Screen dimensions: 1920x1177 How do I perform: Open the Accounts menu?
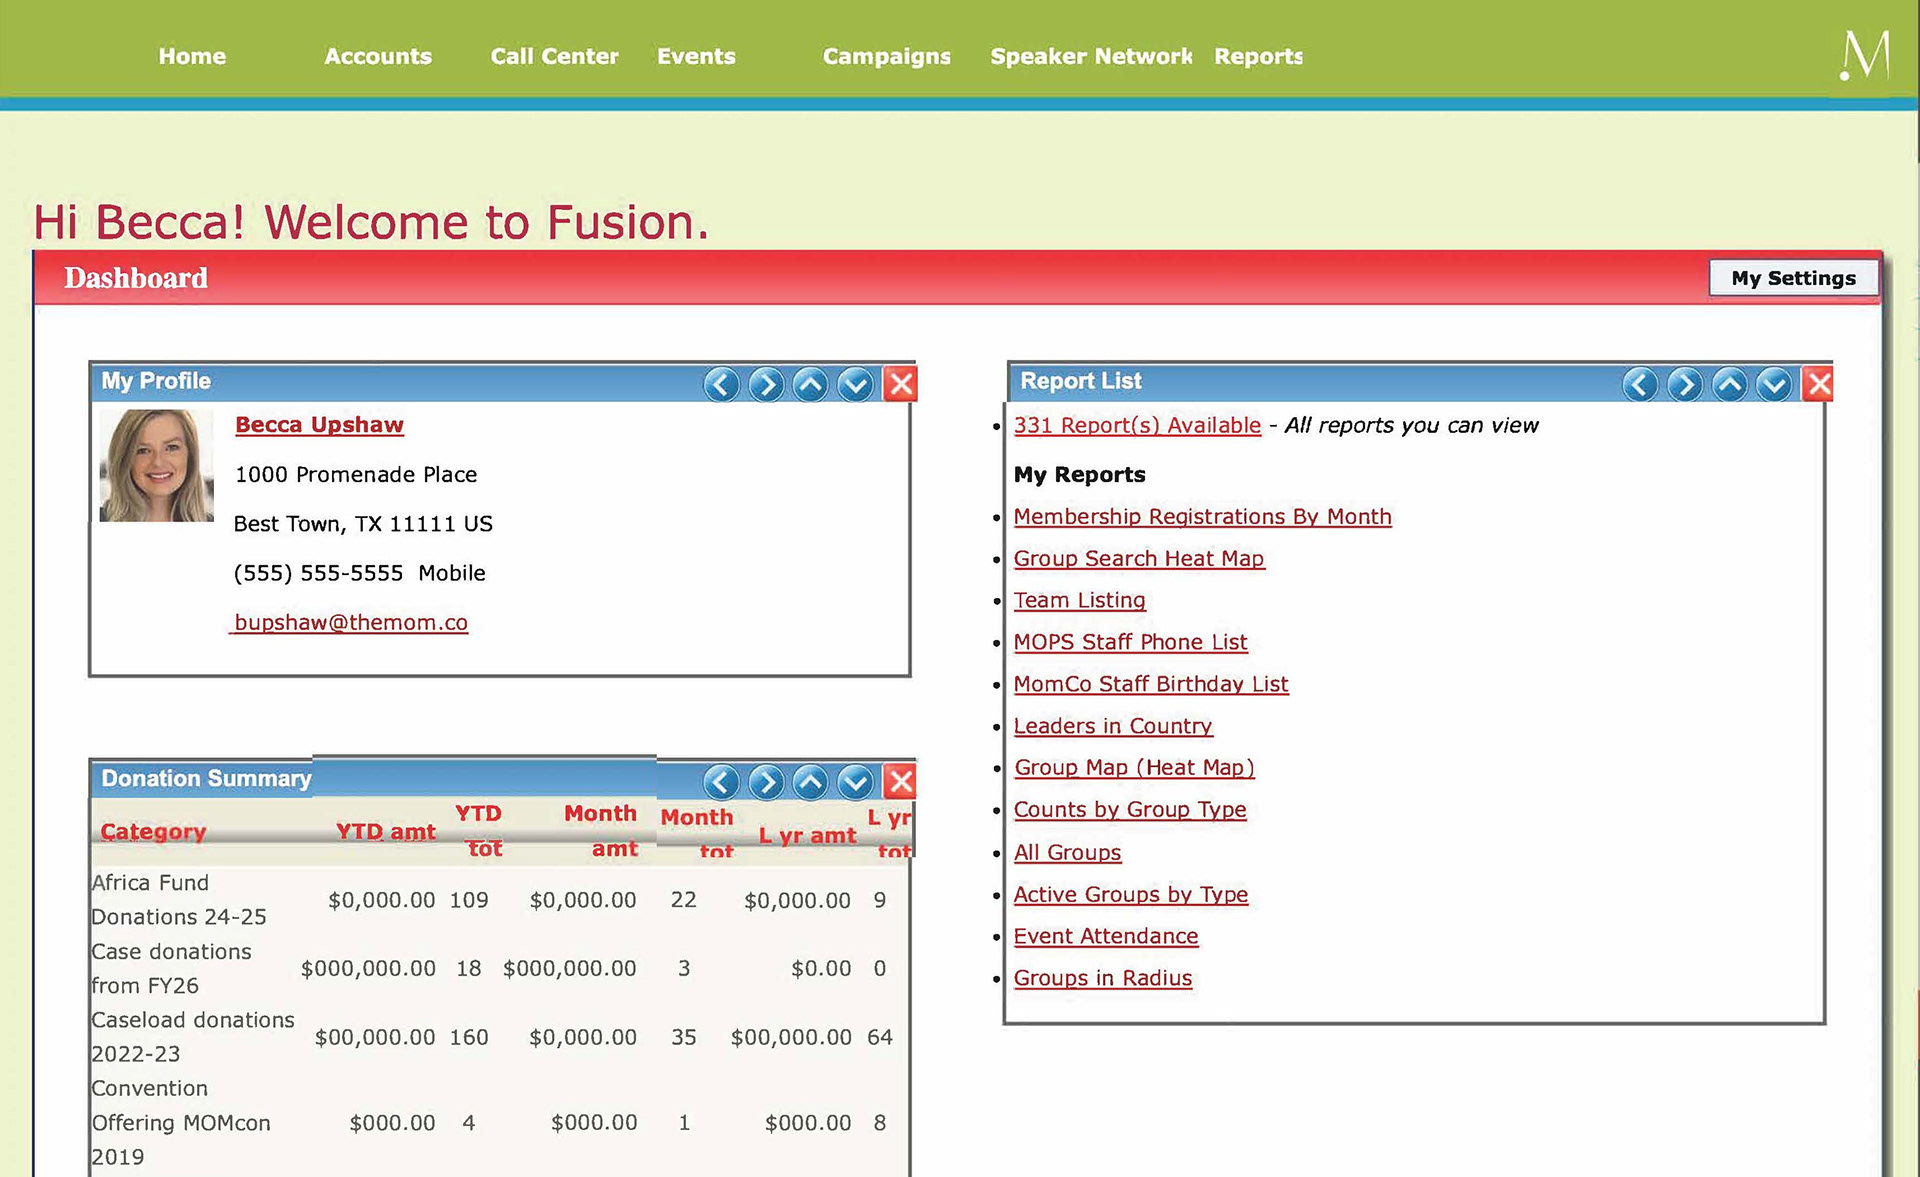point(377,56)
